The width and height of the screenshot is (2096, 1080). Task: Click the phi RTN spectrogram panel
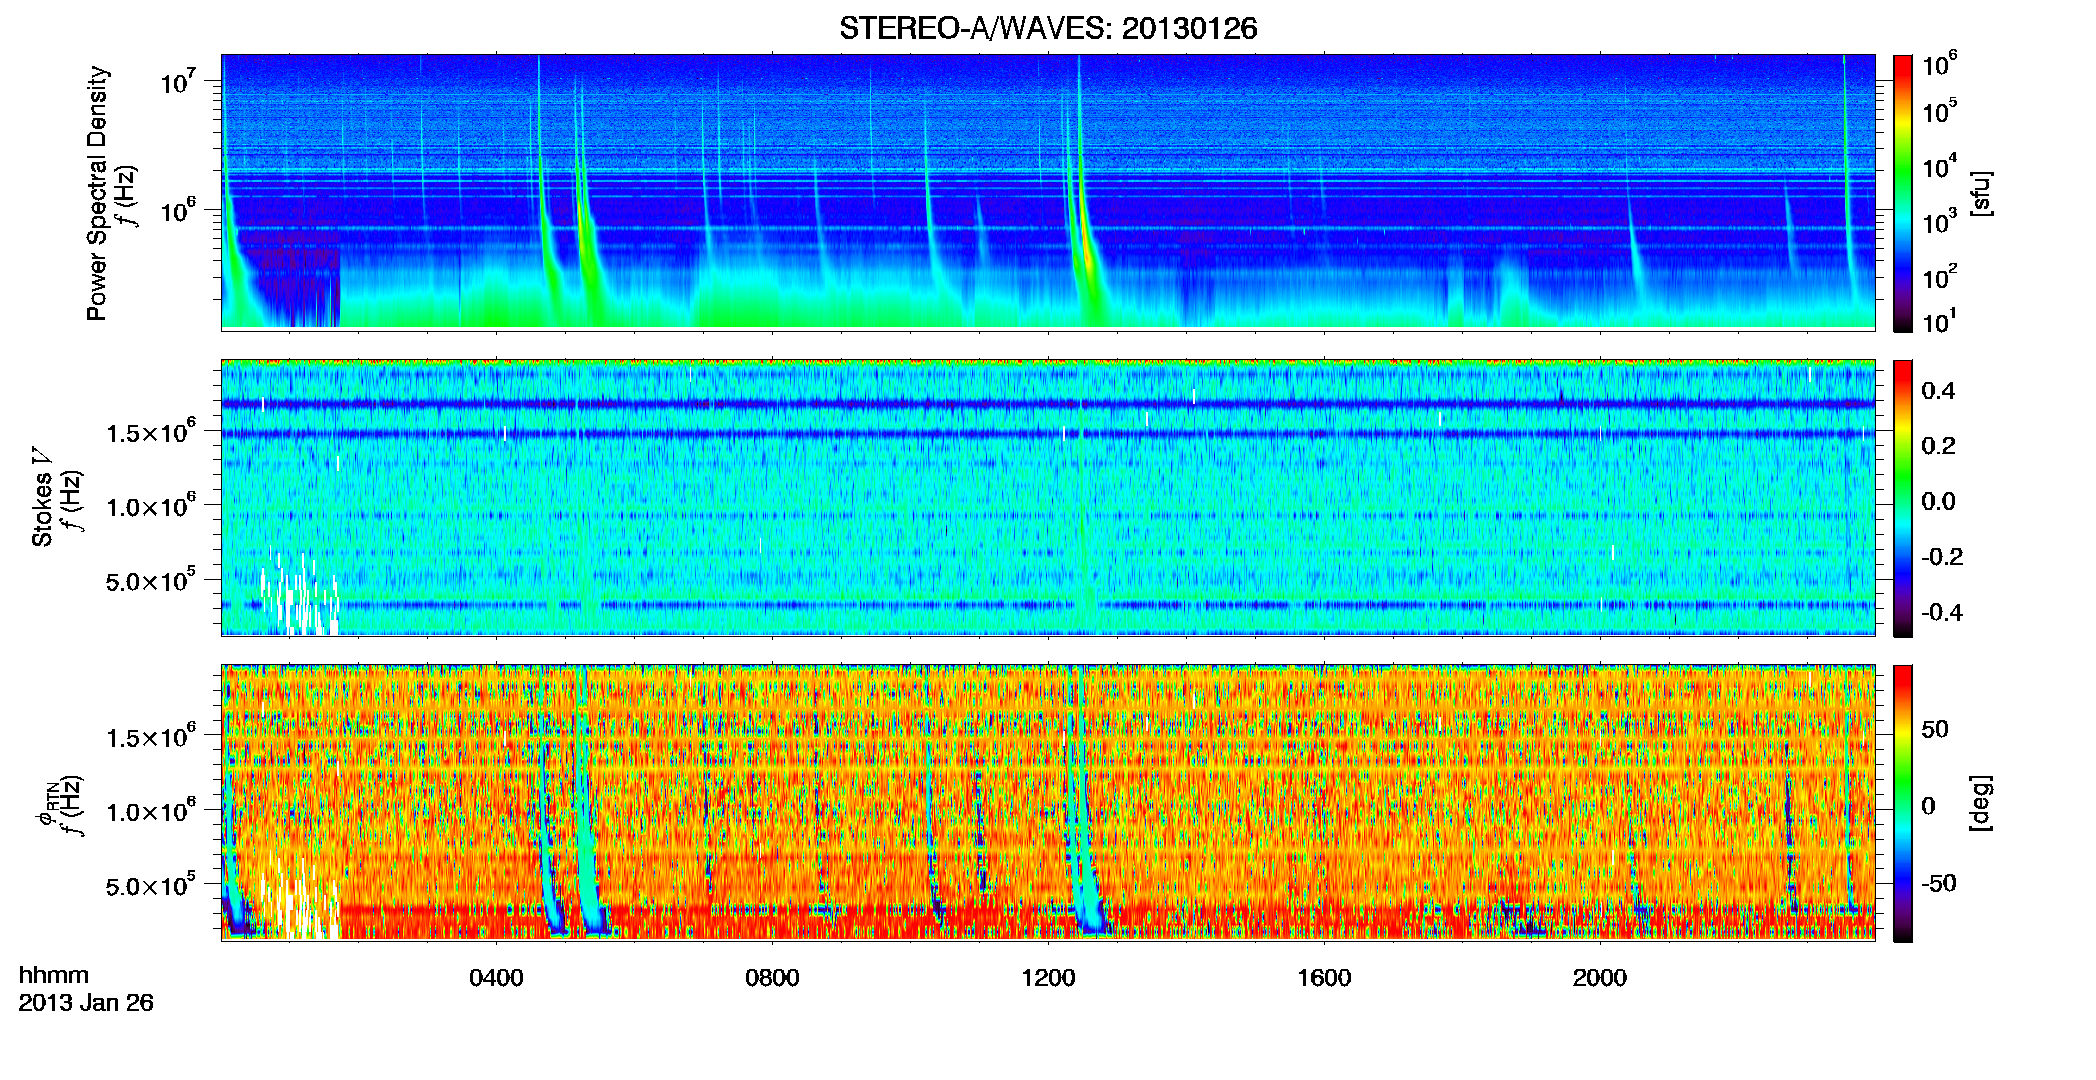pyautogui.click(x=1048, y=803)
